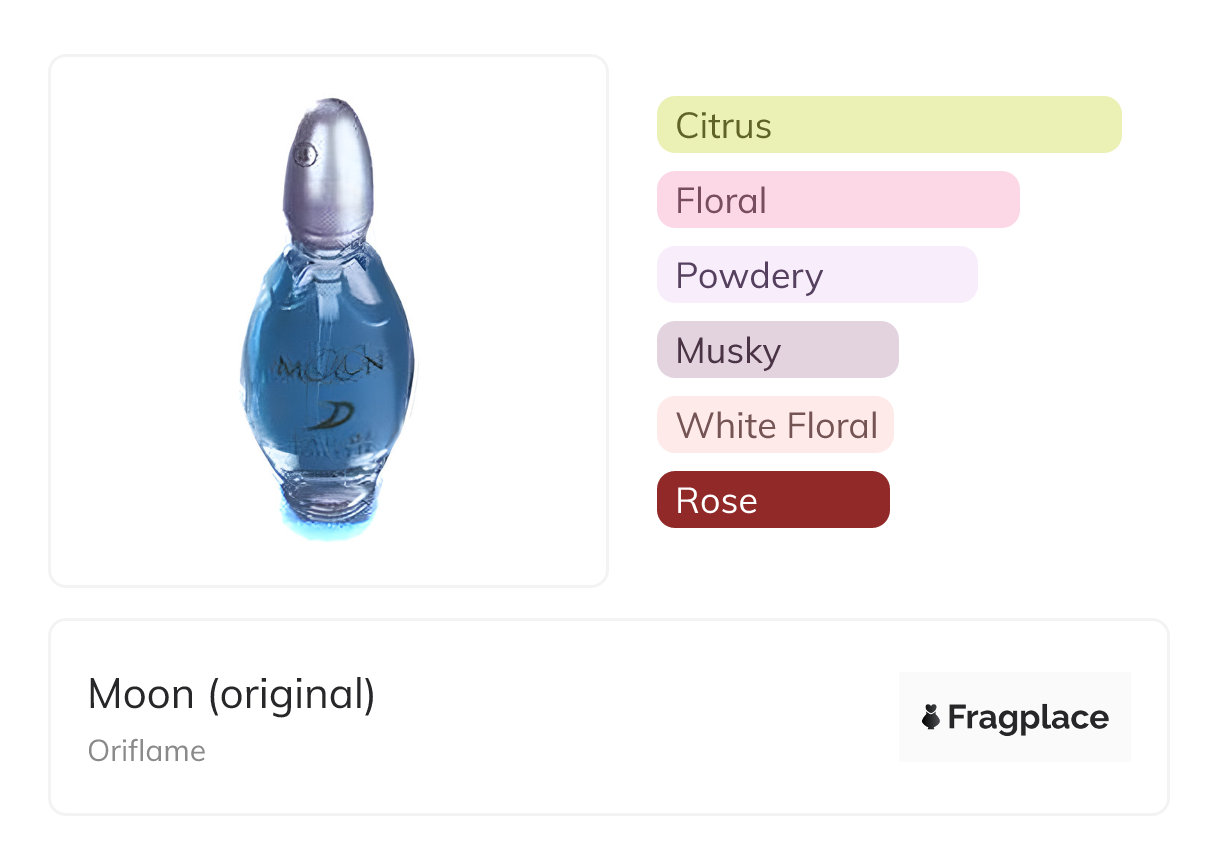Click the "(original)" part of the title

[x=291, y=694]
